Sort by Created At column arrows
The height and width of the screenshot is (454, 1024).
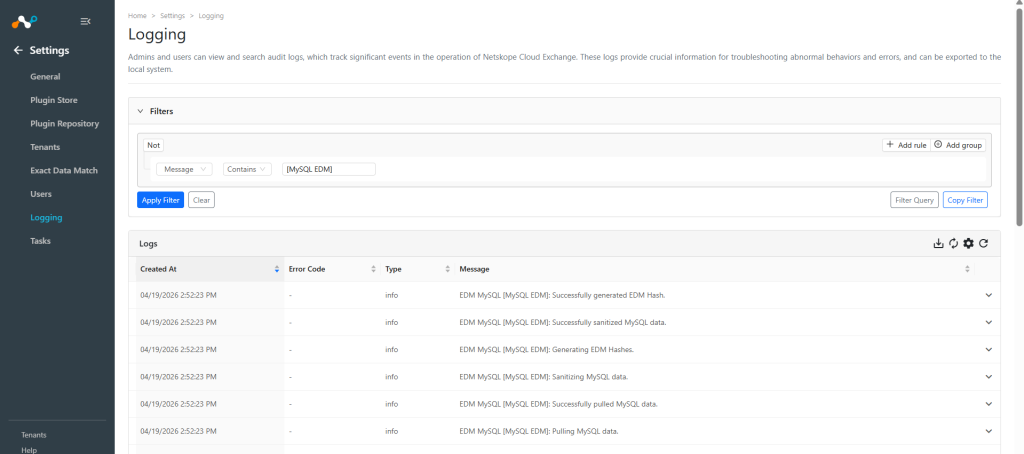pos(277,269)
